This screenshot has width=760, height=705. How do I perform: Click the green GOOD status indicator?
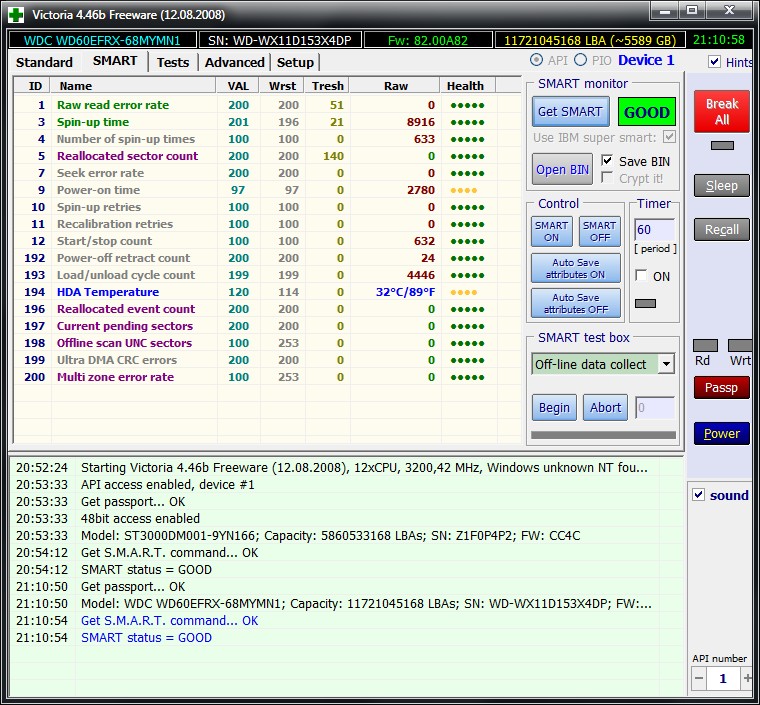(646, 112)
